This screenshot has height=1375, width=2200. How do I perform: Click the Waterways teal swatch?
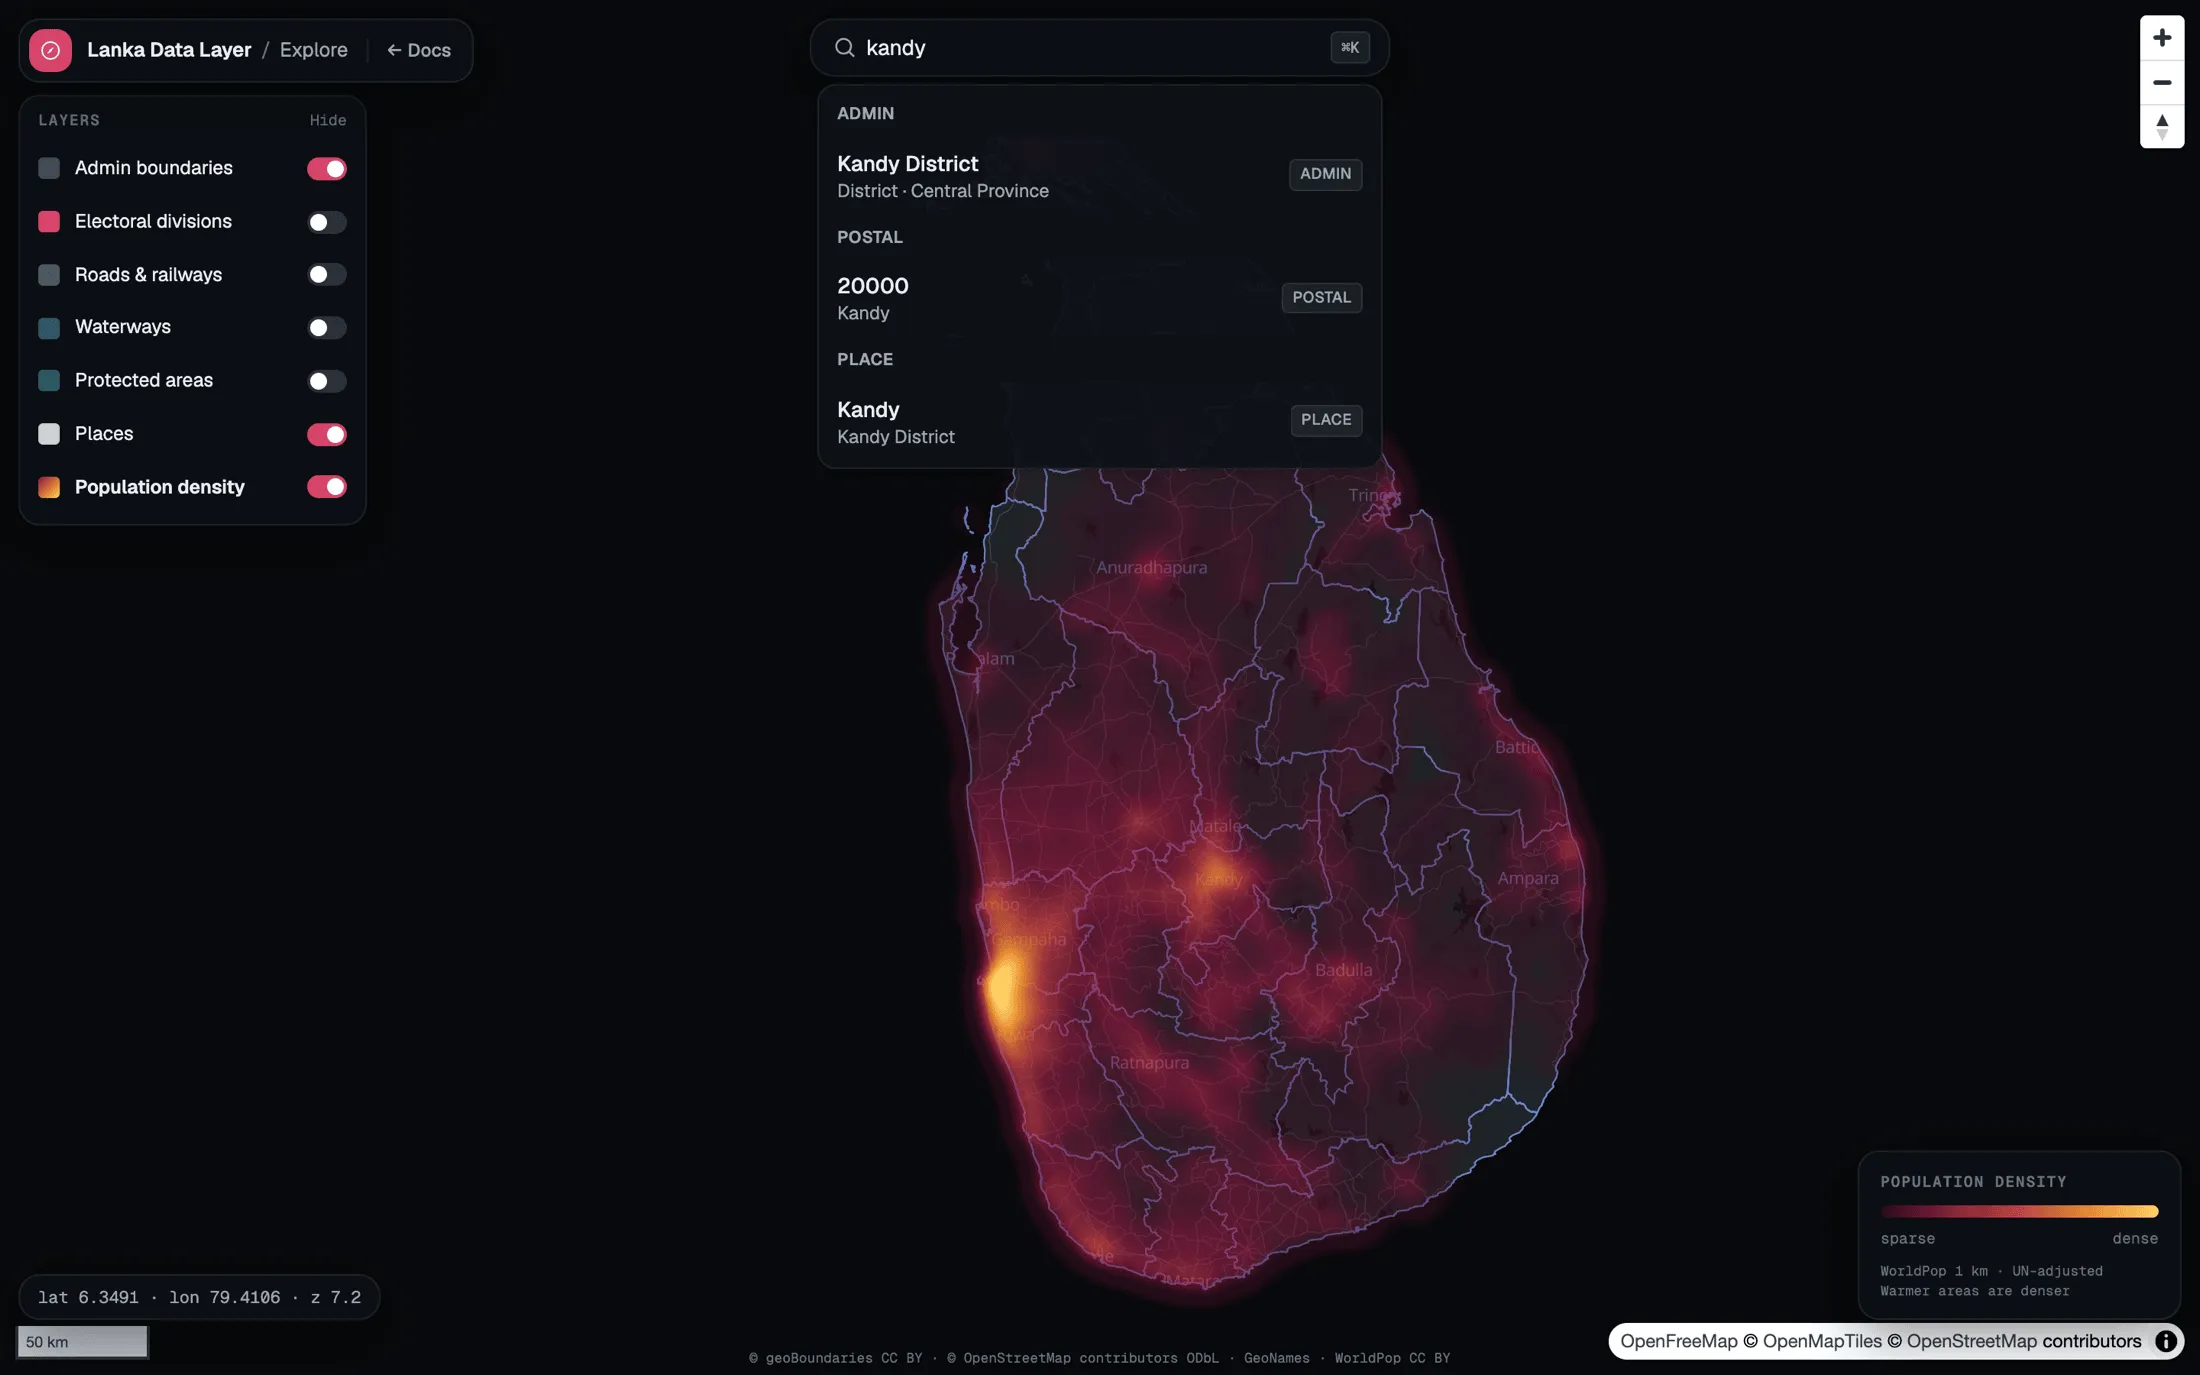tap(49, 327)
